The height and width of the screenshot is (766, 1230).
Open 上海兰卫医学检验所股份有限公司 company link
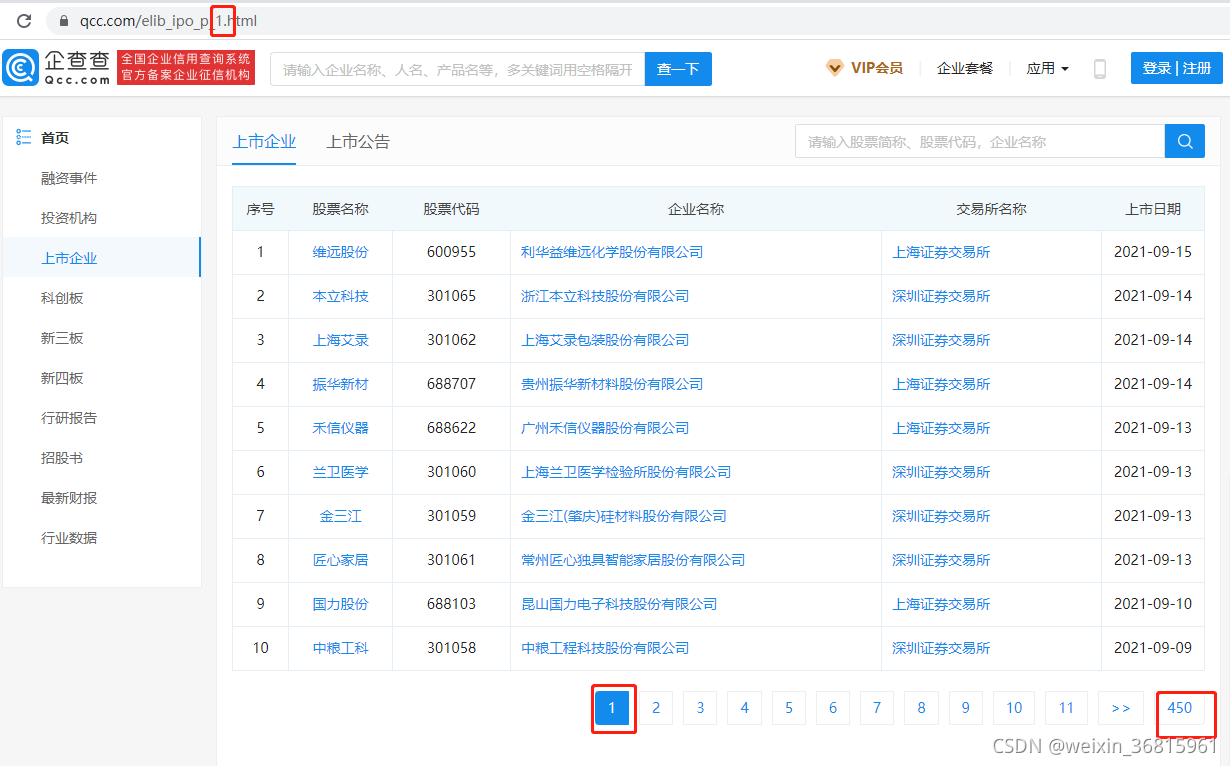point(626,472)
